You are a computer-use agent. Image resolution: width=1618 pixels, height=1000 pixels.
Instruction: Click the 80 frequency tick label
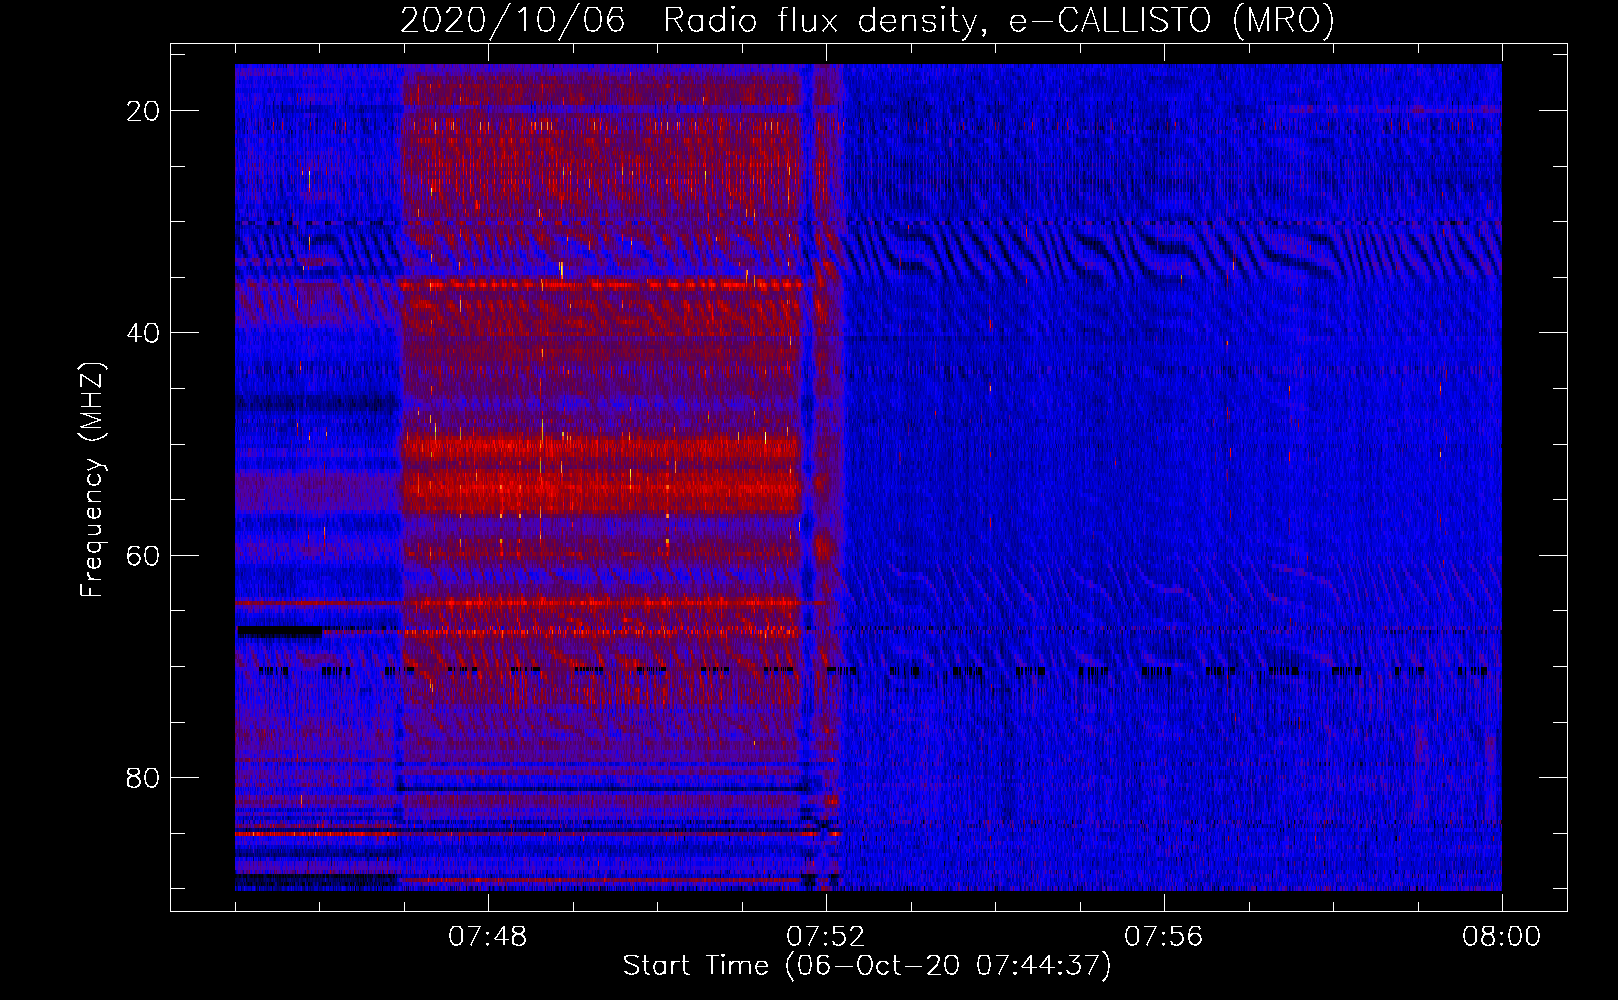tap(144, 777)
